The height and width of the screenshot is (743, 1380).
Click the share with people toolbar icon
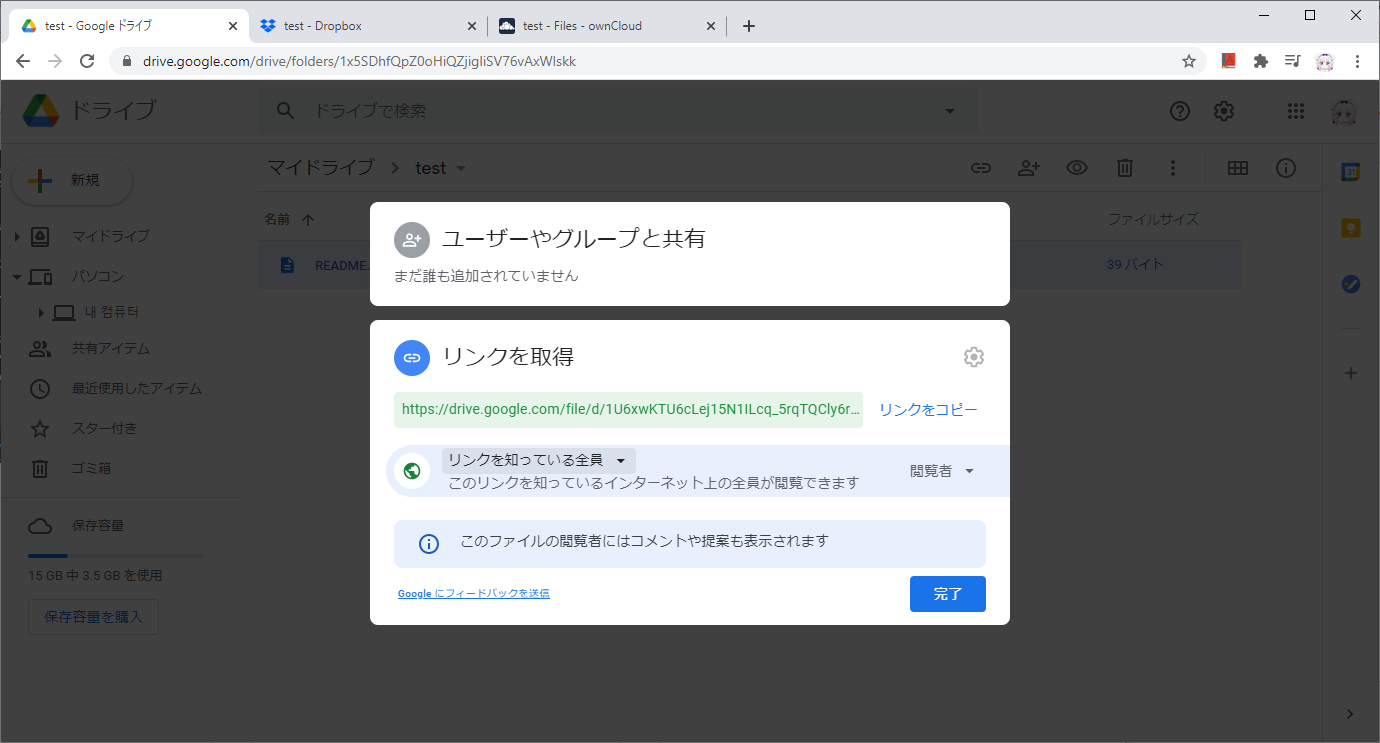tap(1029, 168)
